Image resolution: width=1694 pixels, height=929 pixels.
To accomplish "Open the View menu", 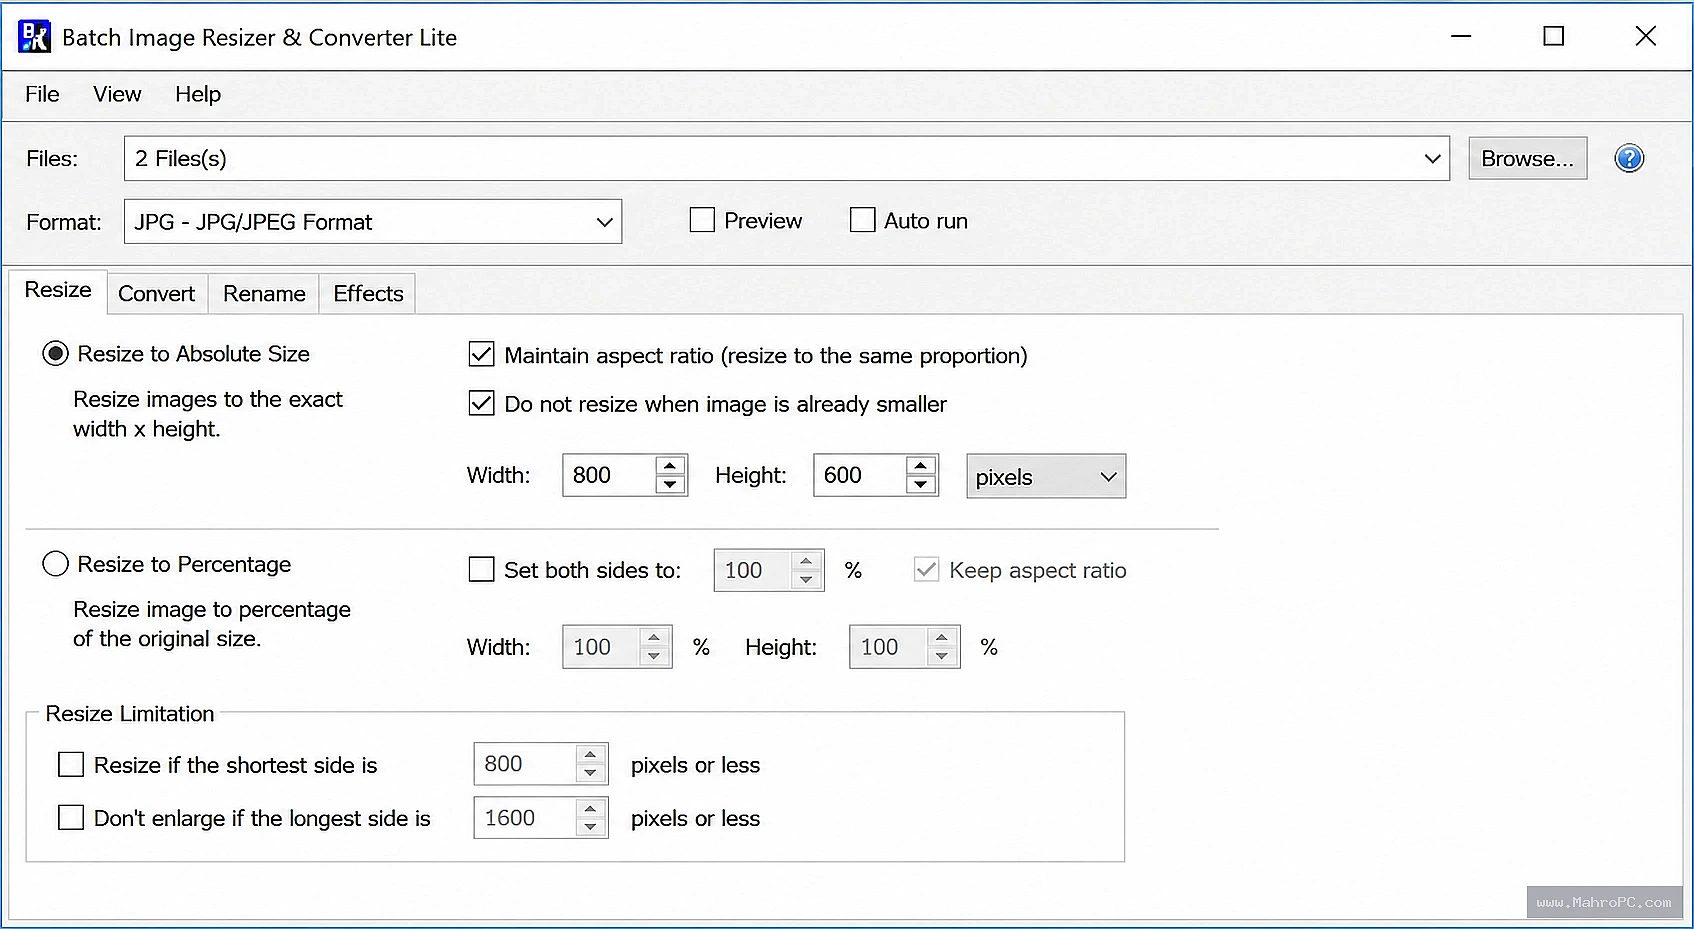I will [117, 94].
